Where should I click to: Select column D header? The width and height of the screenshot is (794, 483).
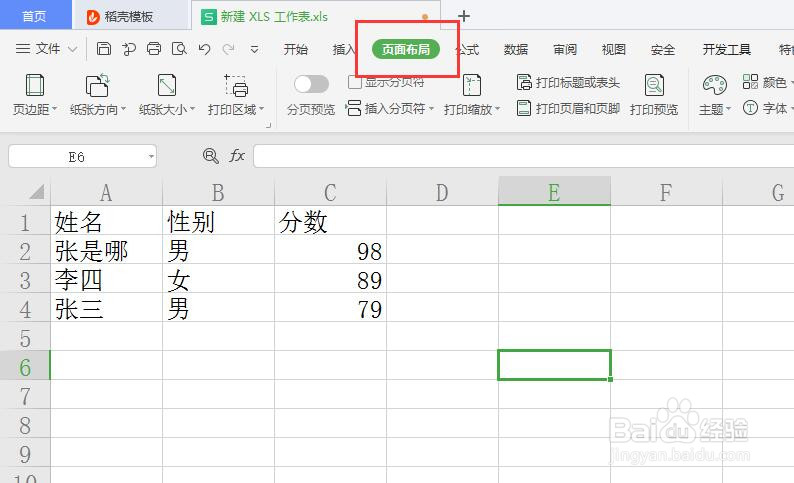(x=442, y=192)
